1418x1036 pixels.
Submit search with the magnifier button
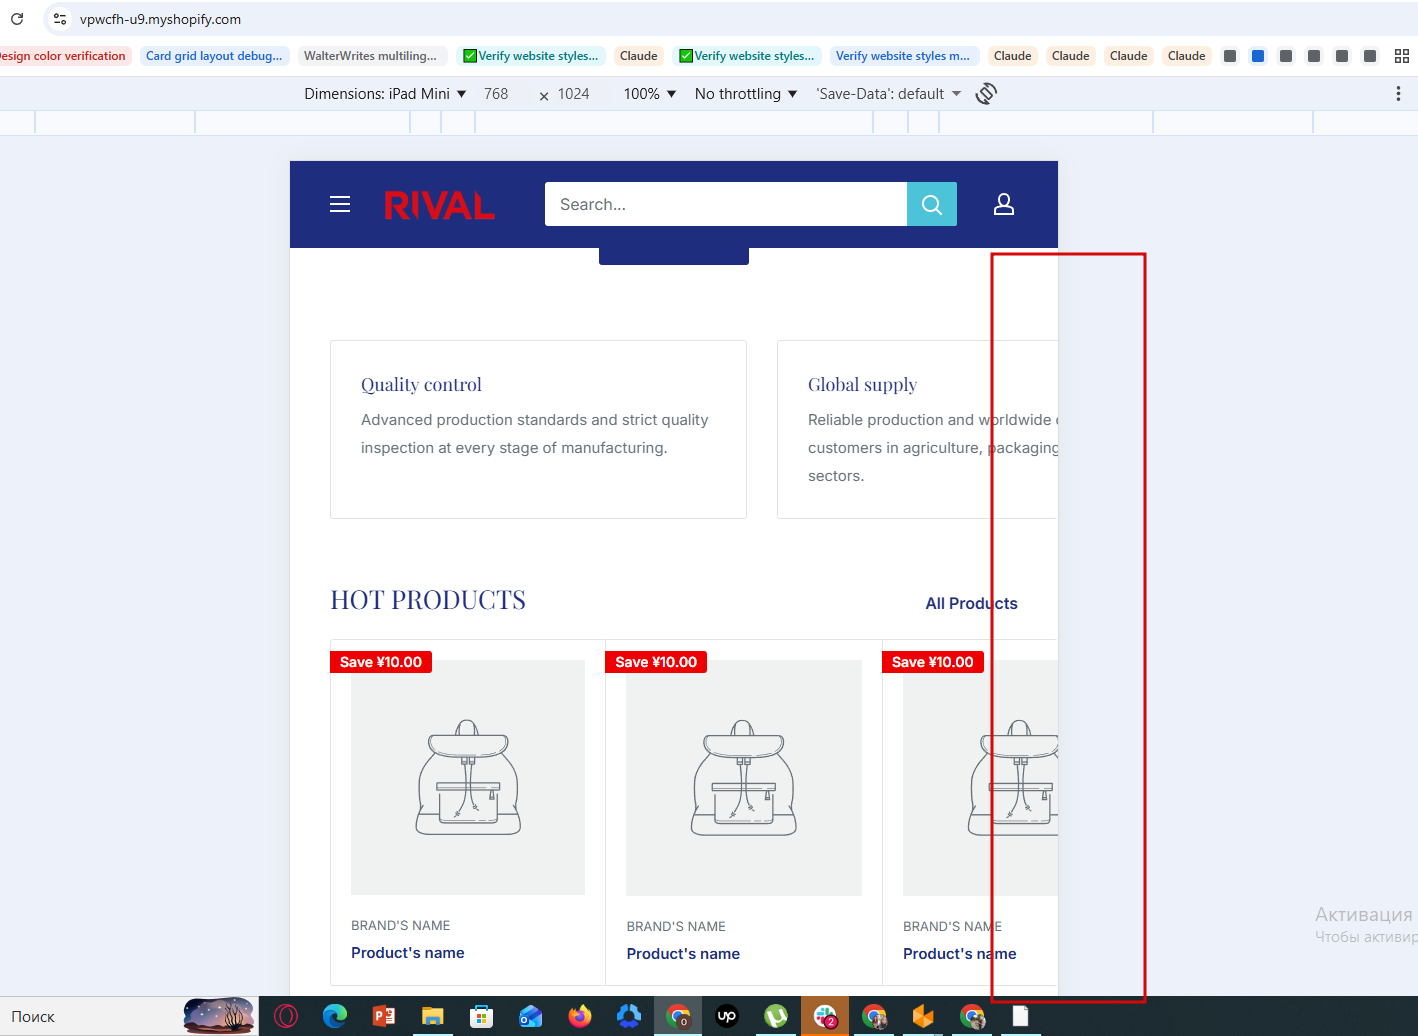click(932, 204)
